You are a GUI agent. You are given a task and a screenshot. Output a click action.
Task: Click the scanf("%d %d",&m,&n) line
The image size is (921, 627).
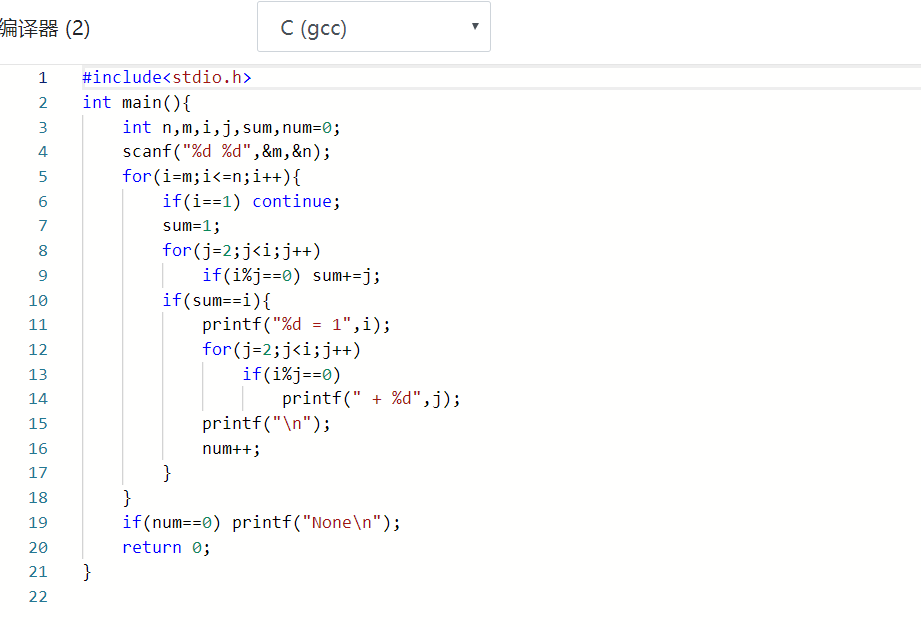coord(227,152)
